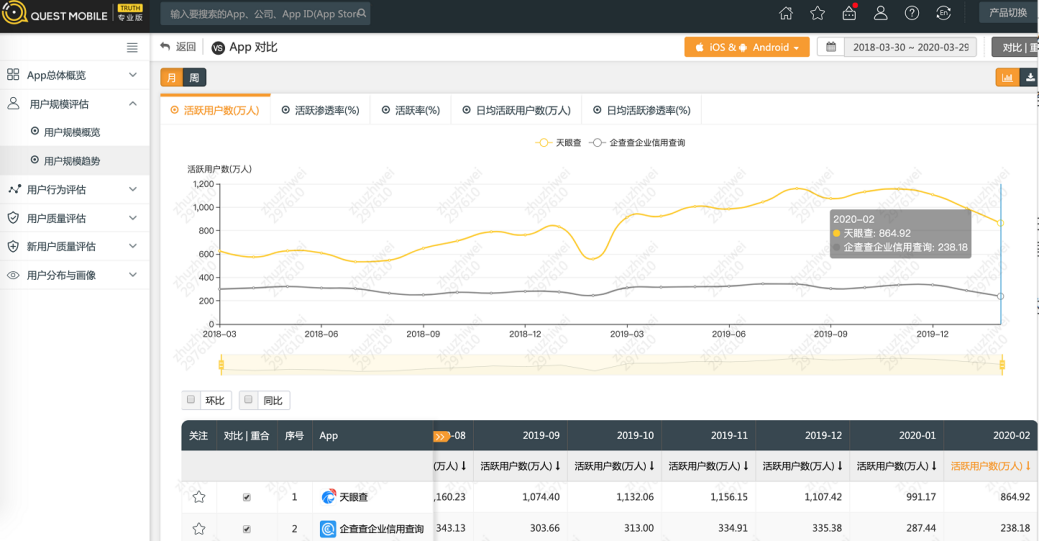Open the iOS & Android platform dropdown
1039x541 pixels.
click(x=747, y=47)
